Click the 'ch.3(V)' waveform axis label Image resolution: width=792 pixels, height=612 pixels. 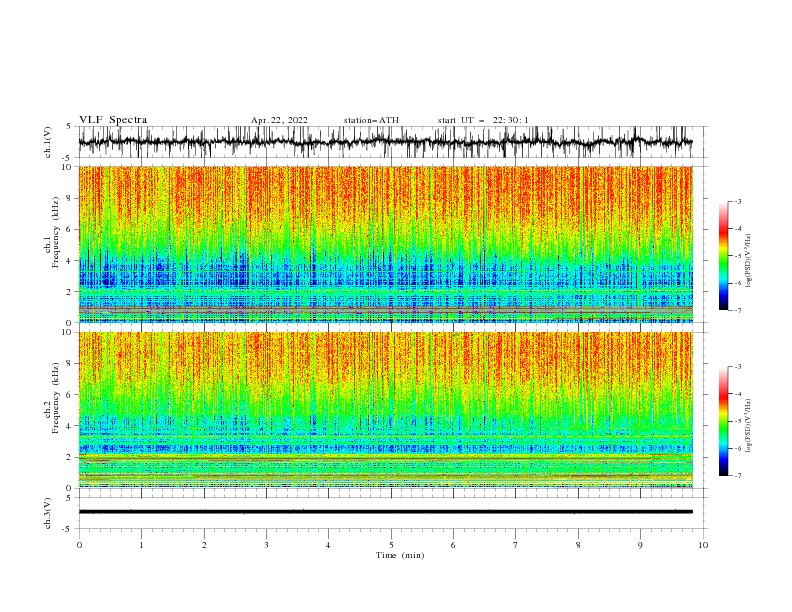coord(48,513)
